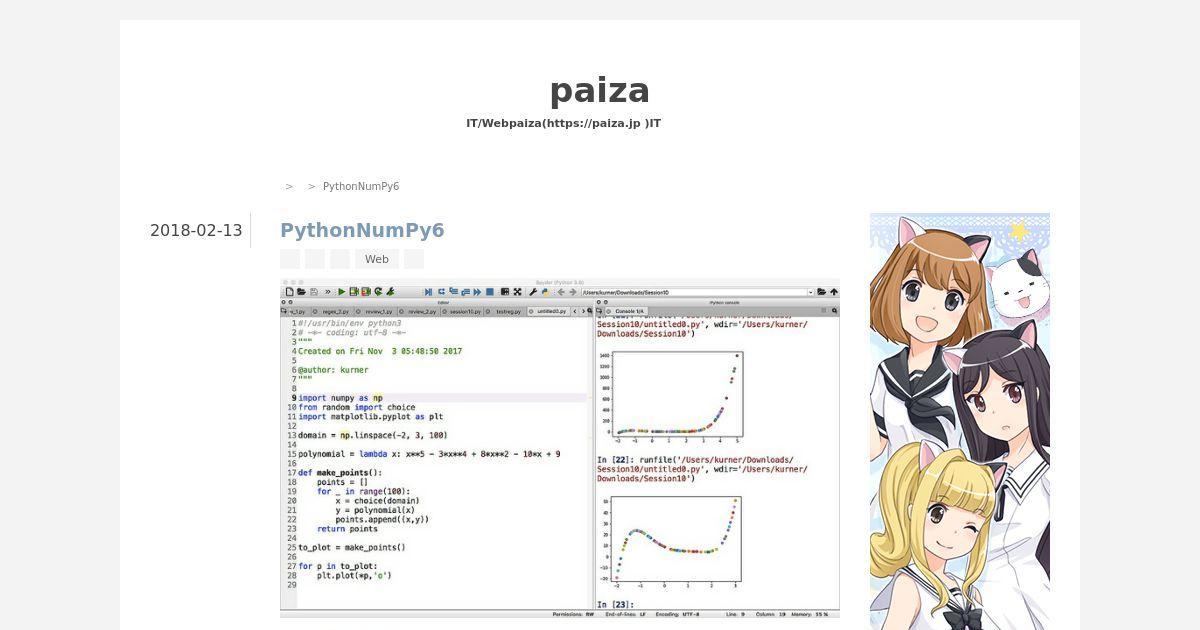Click the Change to parent directory up arrow
1200x630 pixels.
coord(834,292)
